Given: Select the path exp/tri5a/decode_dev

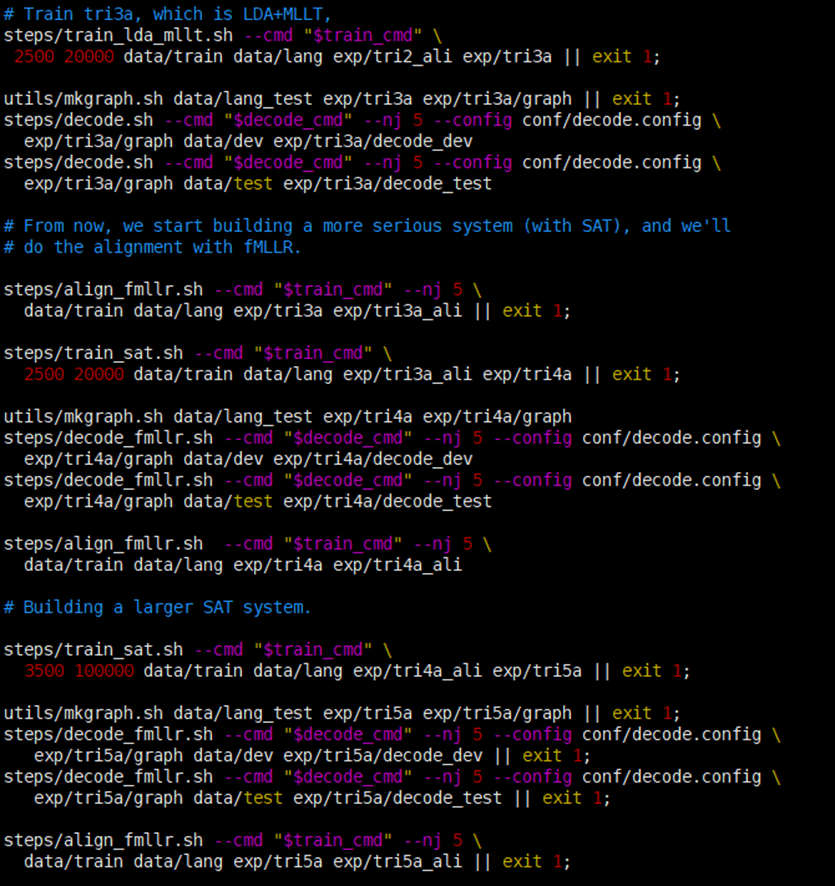Looking at the screenshot, I should coord(383,755).
